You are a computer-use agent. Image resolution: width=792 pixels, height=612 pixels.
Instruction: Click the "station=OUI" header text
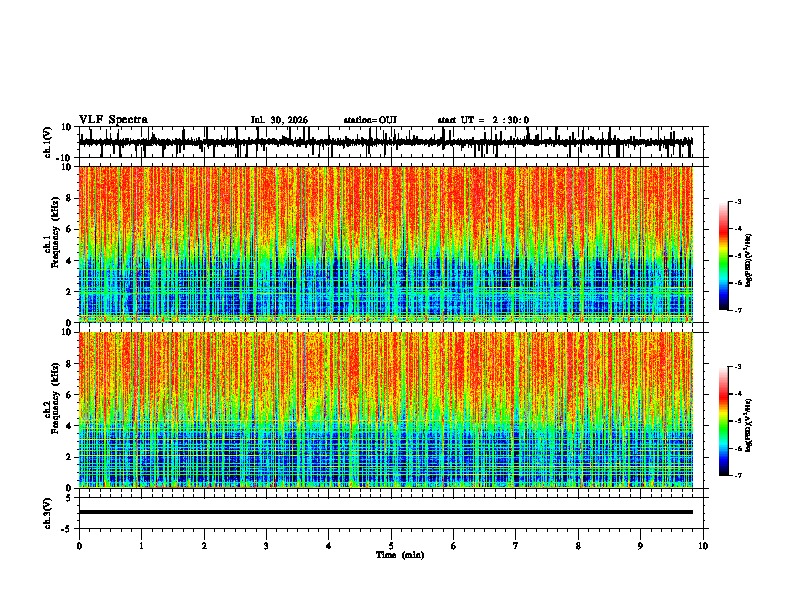[370, 120]
